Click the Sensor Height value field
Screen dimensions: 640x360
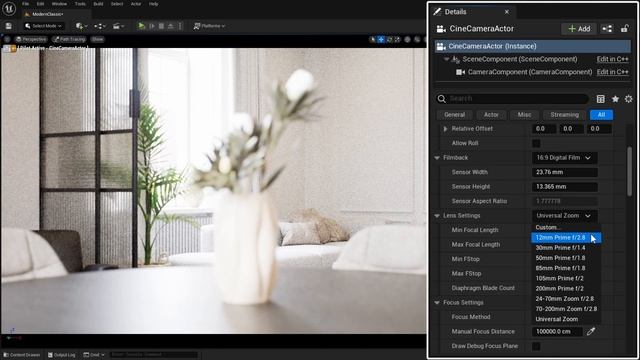[565, 187]
